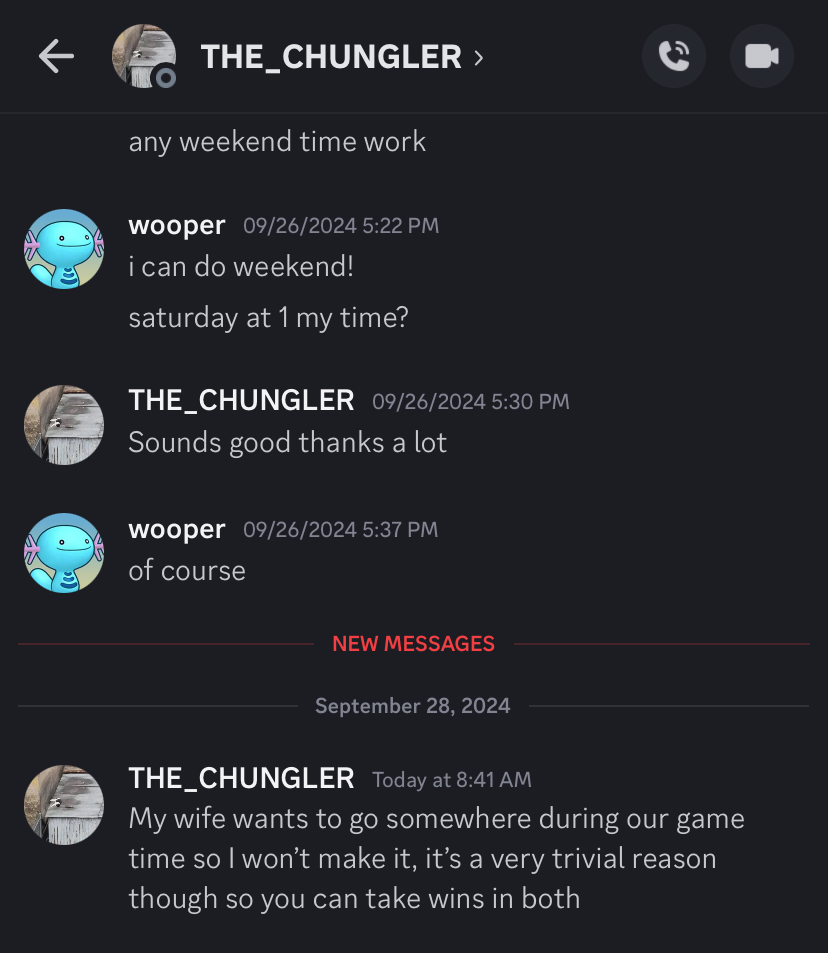Screen dimensions: 828x953
Task: Start a video call
Action: 762,56
